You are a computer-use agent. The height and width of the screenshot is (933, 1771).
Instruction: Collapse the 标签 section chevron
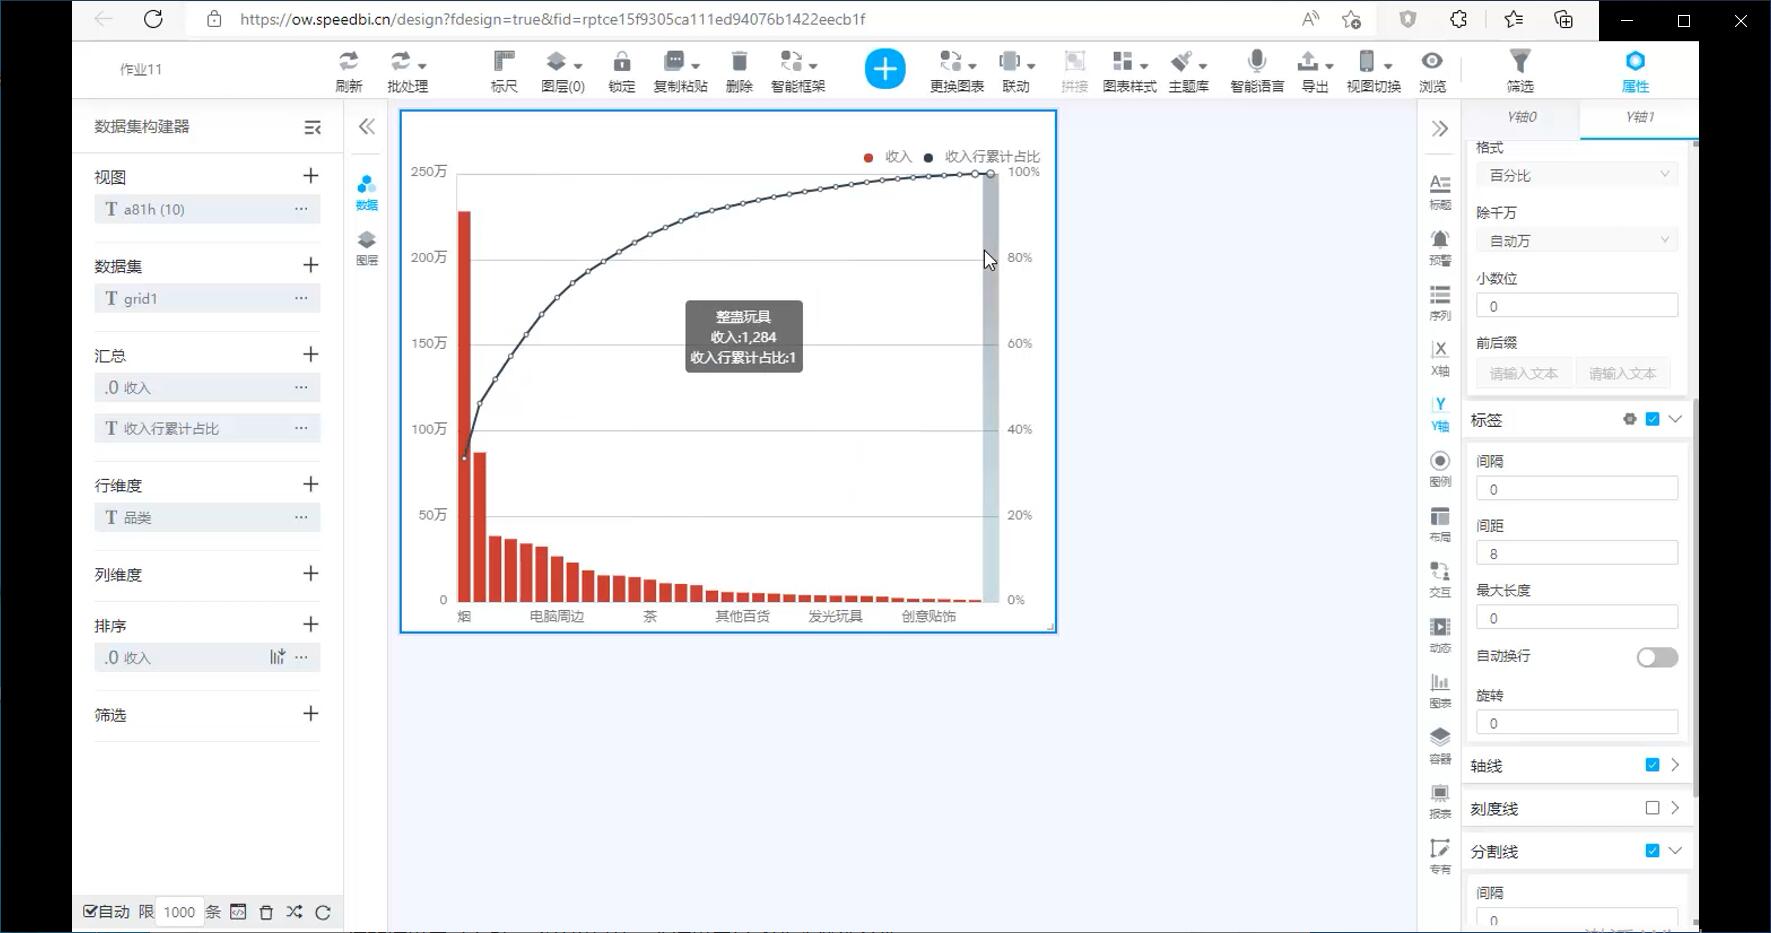[1675, 419]
